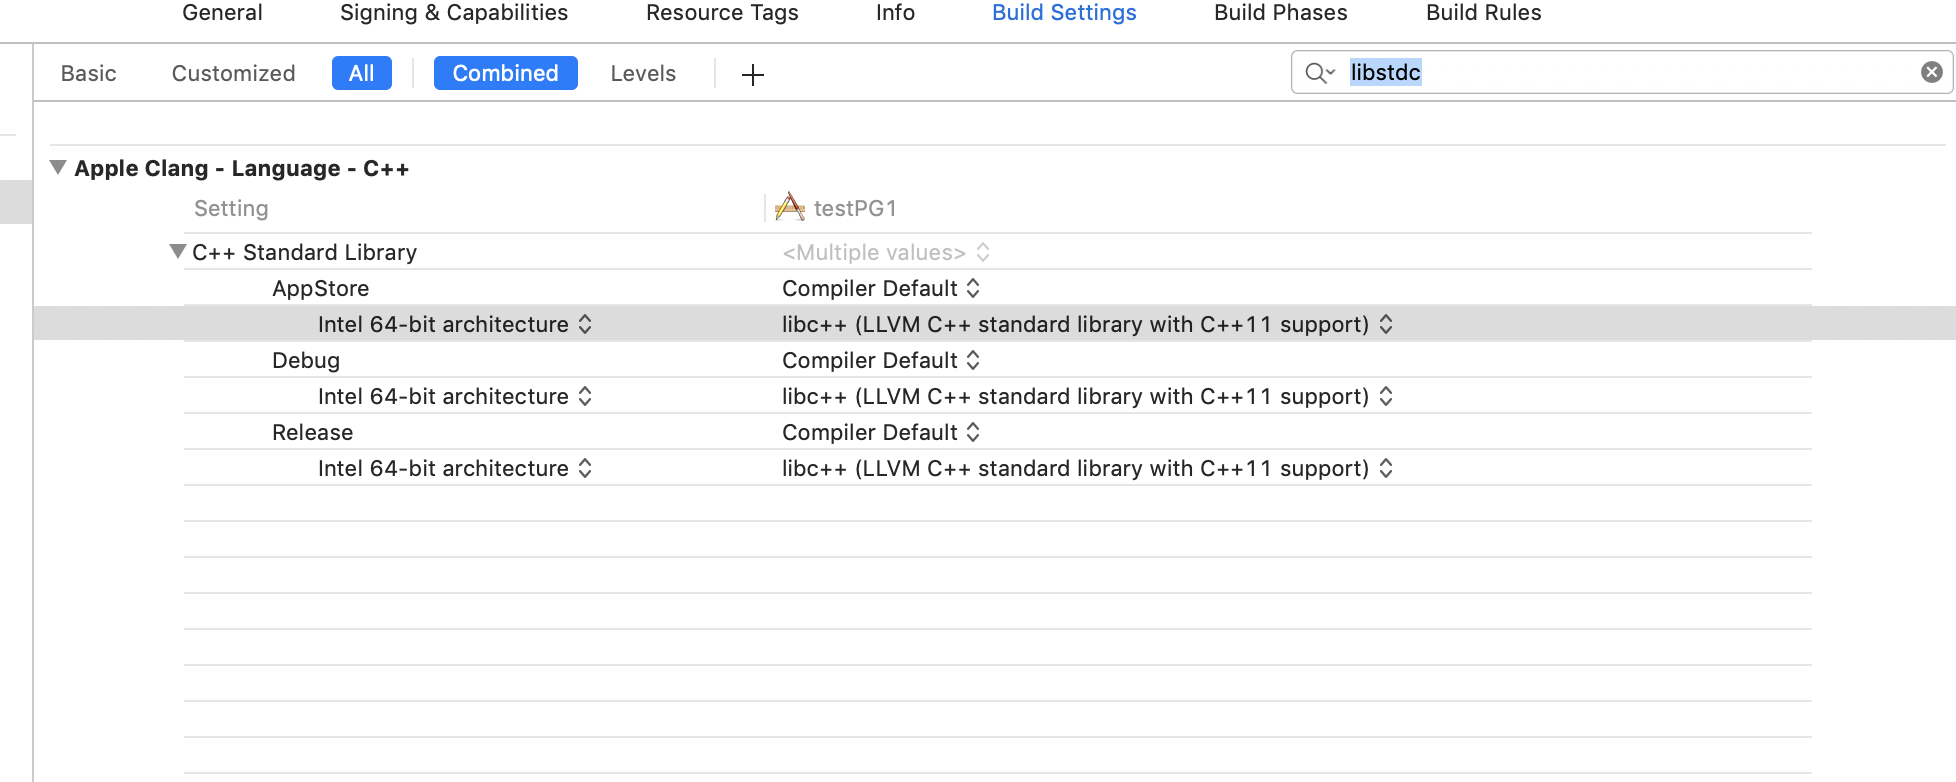Select the Release configuration row

[312, 432]
